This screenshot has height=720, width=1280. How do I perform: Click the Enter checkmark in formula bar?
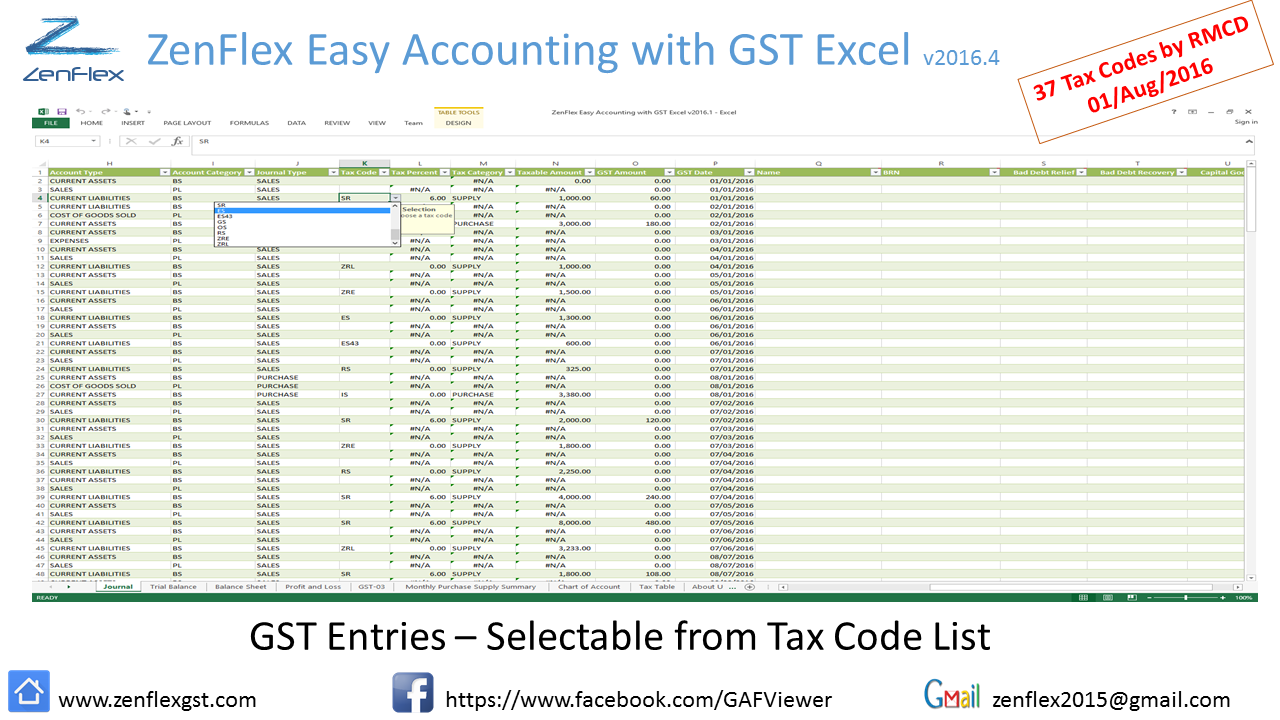point(154,142)
